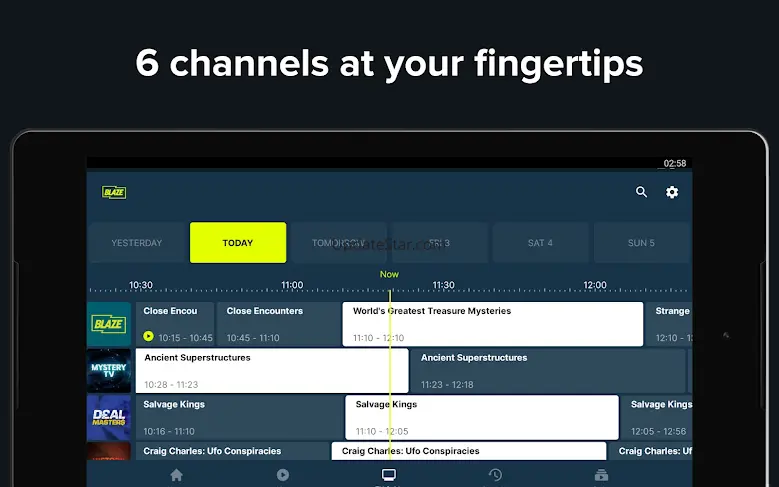
Task: Click the 12:00 time label
Action: click(x=595, y=285)
